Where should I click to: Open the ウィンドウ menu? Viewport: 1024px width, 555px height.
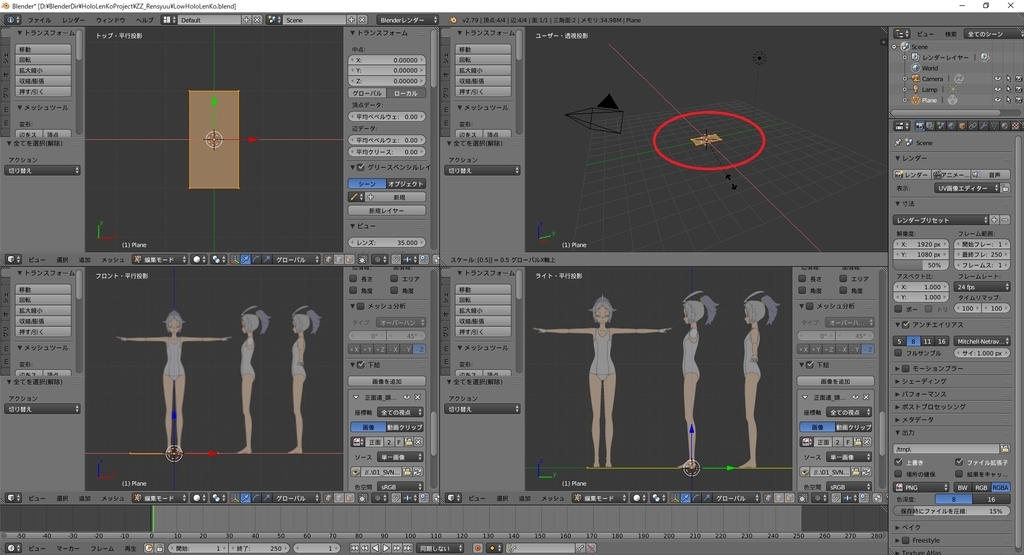[x=110, y=20]
